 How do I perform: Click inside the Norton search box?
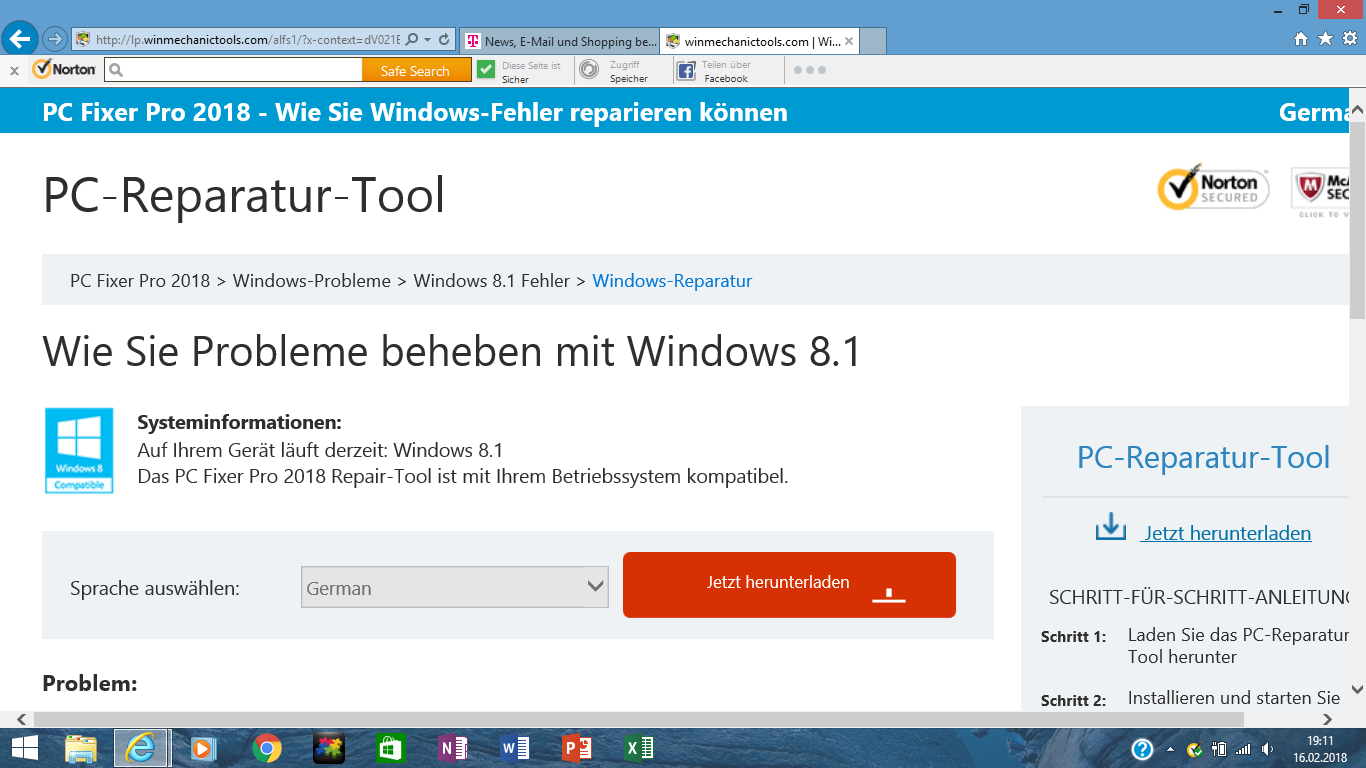click(x=233, y=70)
